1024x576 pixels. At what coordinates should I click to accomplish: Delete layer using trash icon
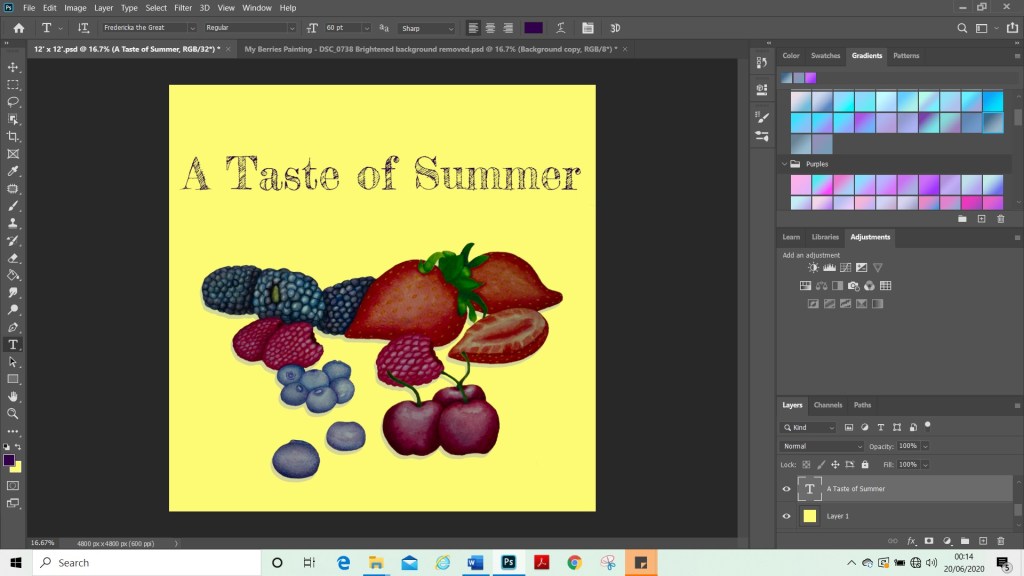[1000, 541]
